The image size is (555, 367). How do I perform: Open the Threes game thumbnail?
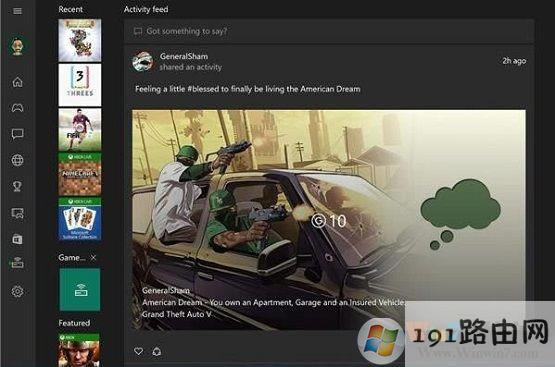point(80,85)
